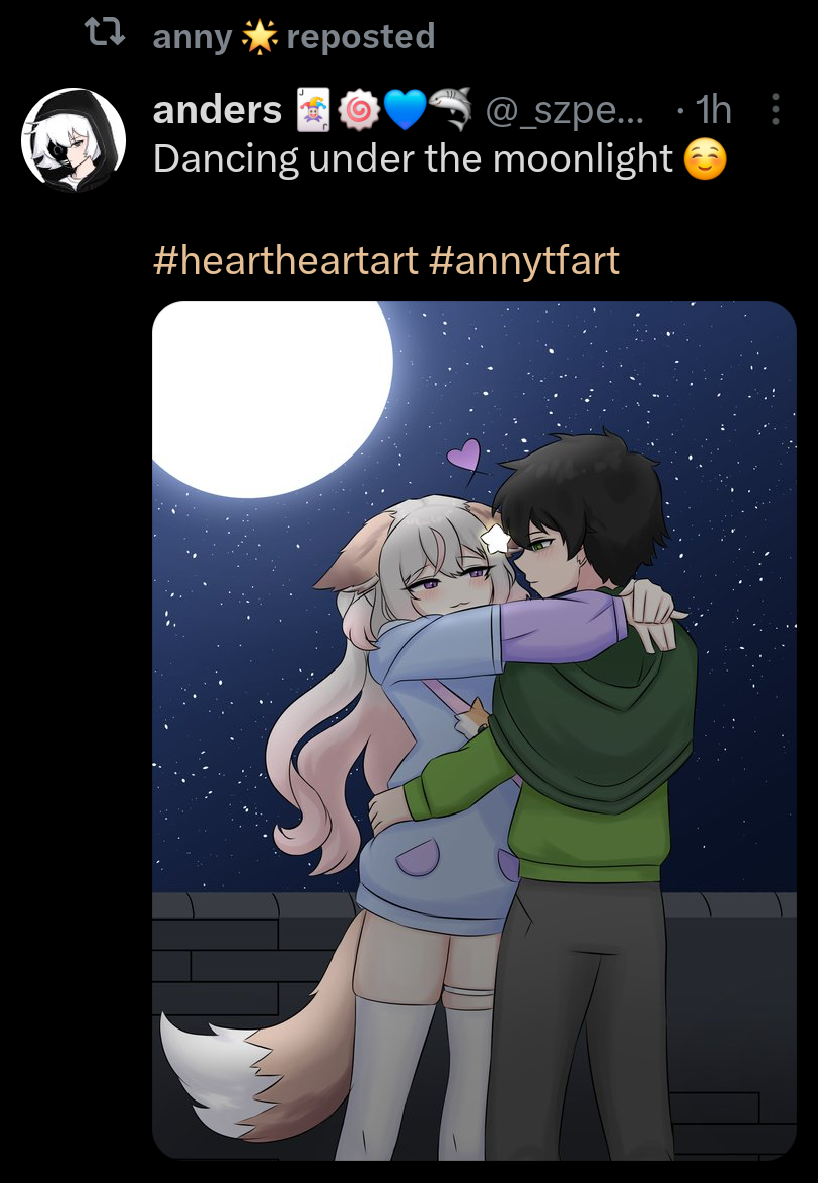Image resolution: width=818 pixels, height=1183 pixels.
Task: Click the full moon in the artwork
Action: pos(272,398)
